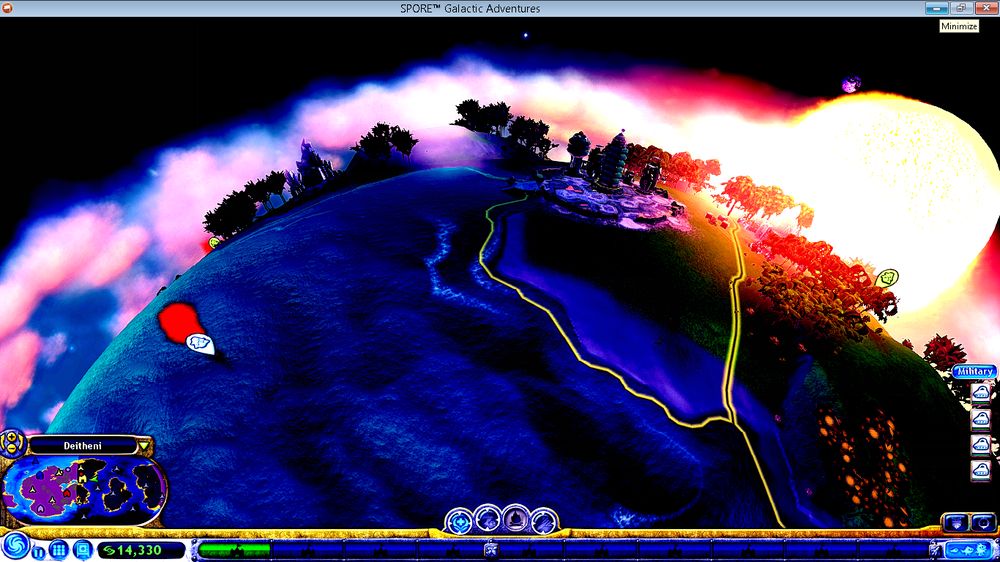Click the title bar app icon

coord(7,8)
